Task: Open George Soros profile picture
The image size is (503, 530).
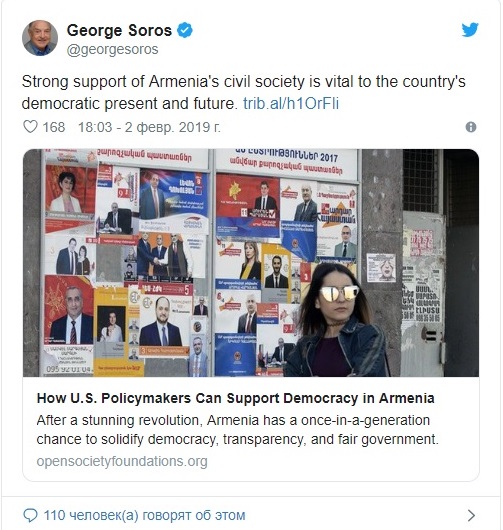Action: tap(40, 38)
